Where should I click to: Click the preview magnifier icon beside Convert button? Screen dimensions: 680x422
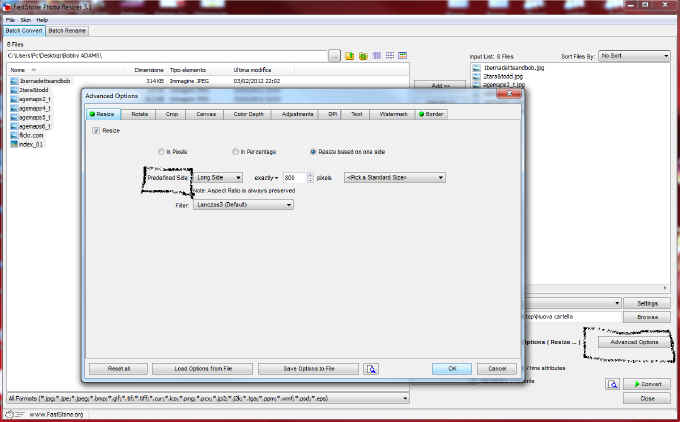point(612,384)
